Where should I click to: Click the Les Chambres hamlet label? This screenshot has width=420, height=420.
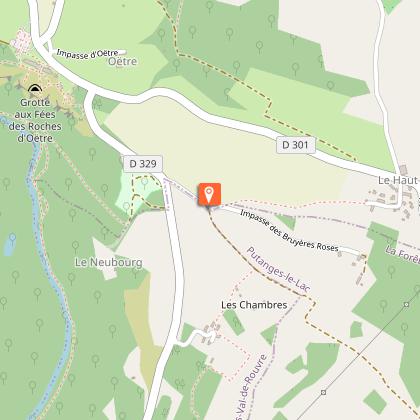click(x=254, y=305)
